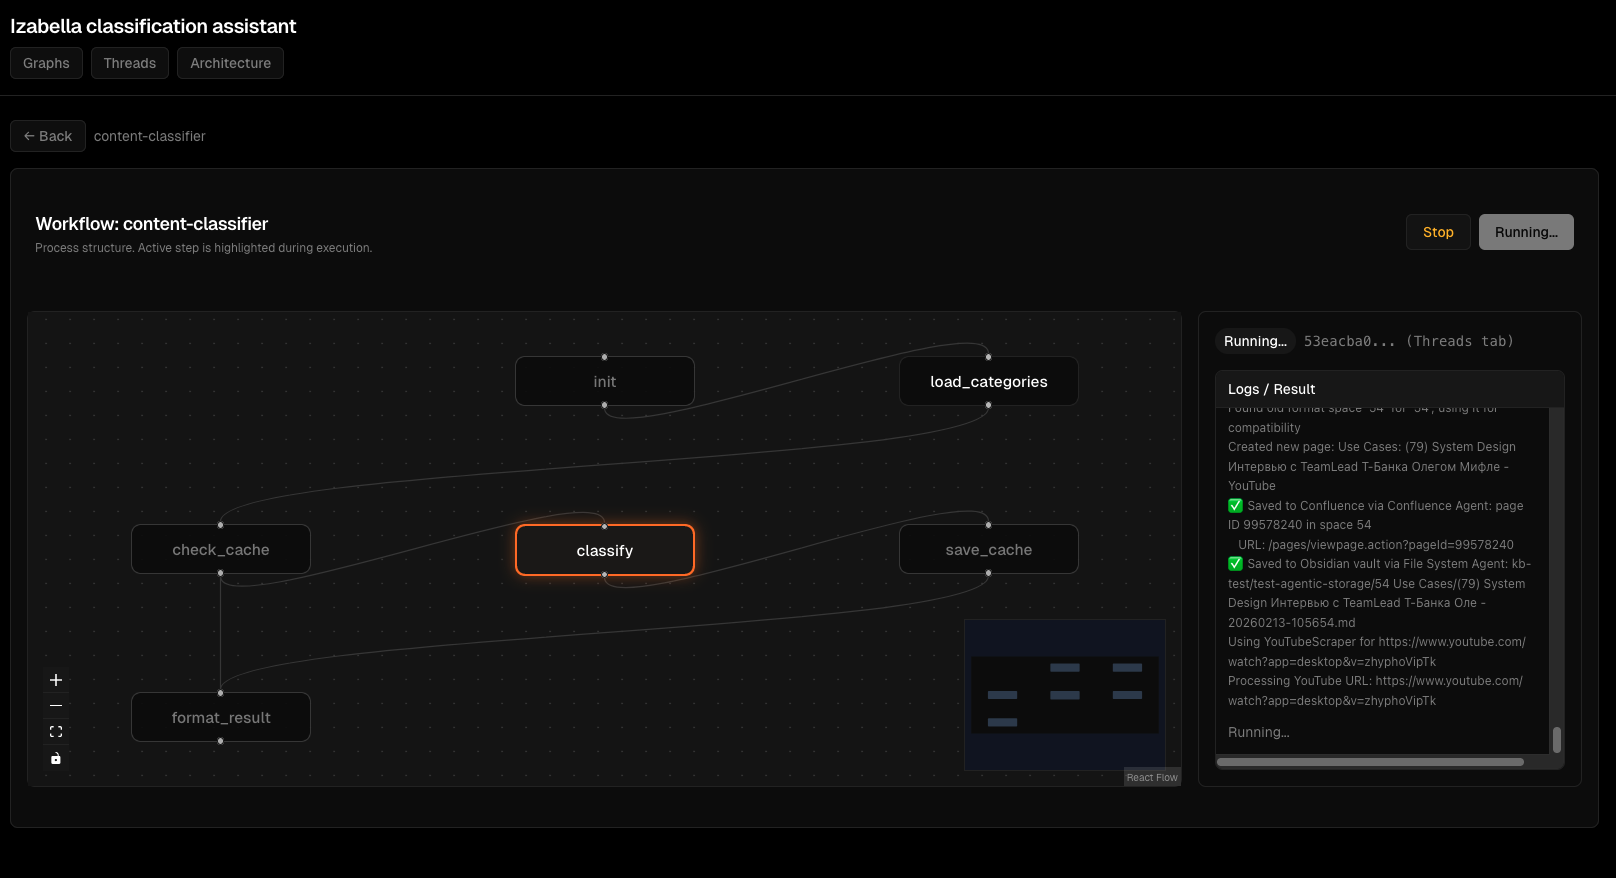Click the React Flow minimap
This screenshot has width=1616, height=878.
pyautogui.click(x=1064, y=694)
